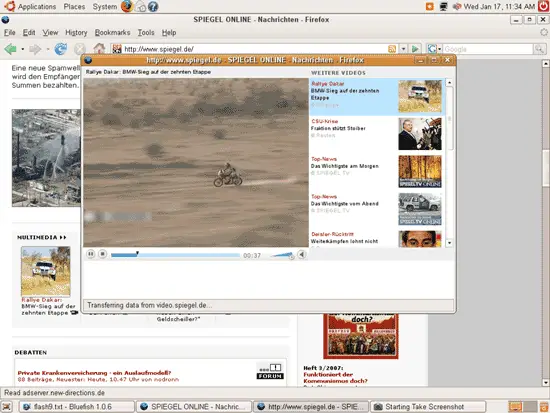Open the Places menu

coord(74,7)
